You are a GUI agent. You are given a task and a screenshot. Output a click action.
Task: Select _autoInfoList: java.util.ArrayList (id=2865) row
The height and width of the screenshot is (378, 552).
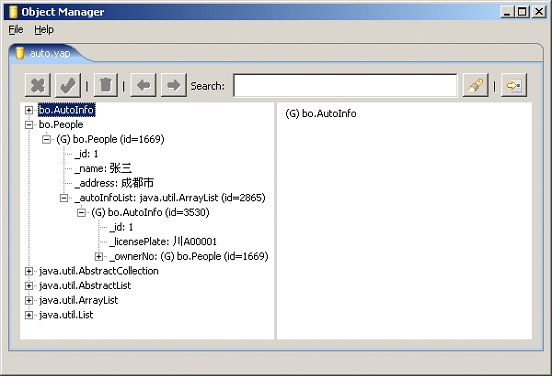click(x=170, y=198)
